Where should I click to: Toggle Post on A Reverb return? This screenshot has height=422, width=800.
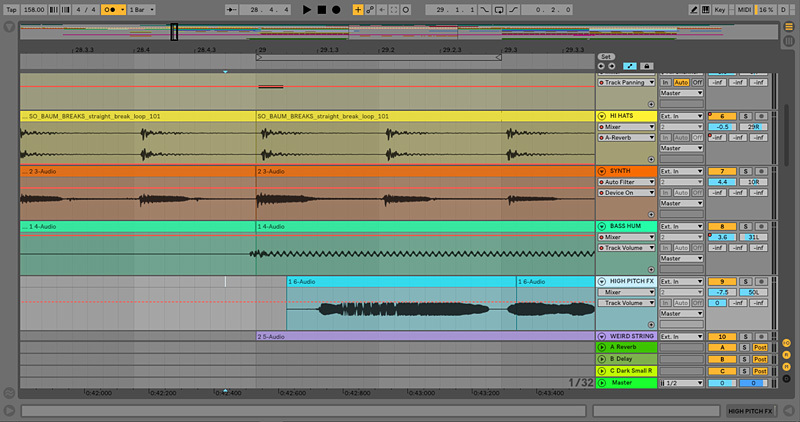point(761,347)
